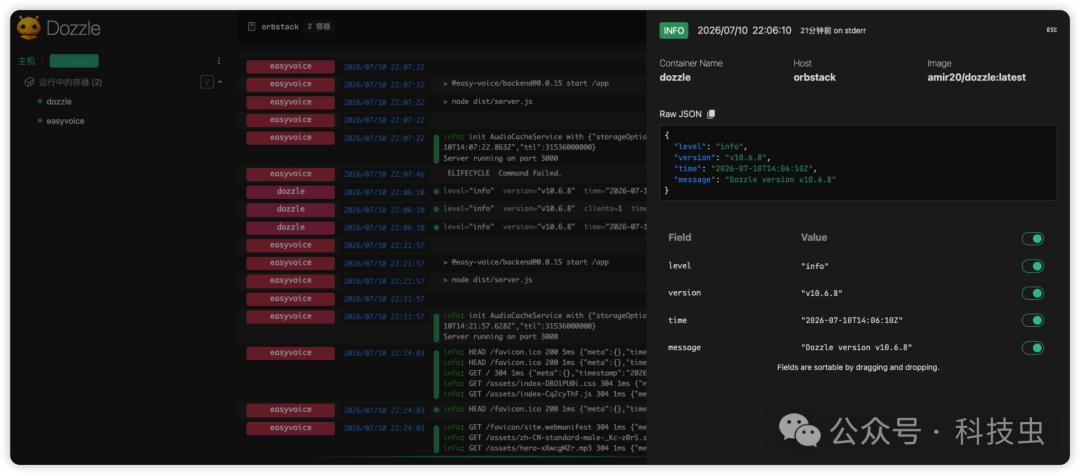Viewport: 1080px width, 475px height.
Task: Select the message field row label
Action: (685, 348)
